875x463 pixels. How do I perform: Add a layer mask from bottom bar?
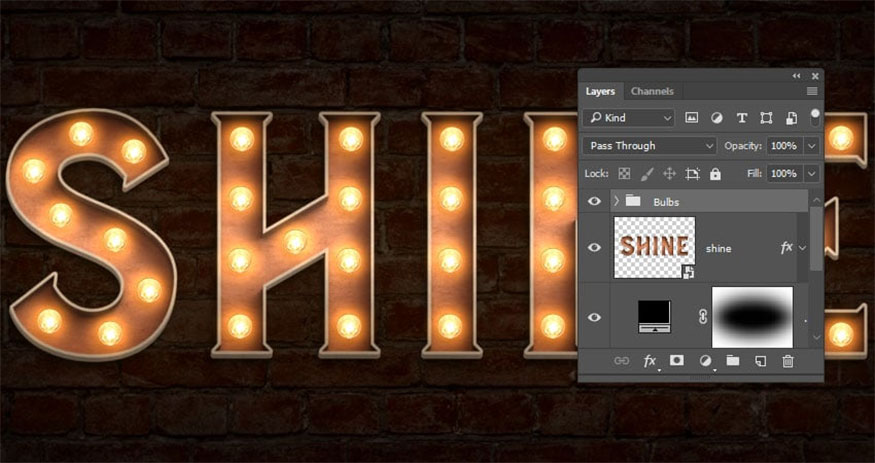tap(677, 361)
